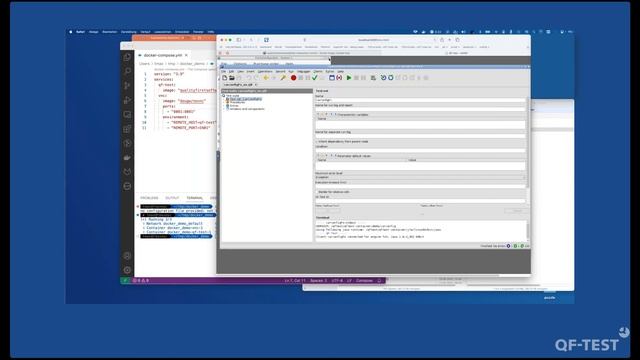Open the Safari menu in macOS menu bar

(80, 31)
